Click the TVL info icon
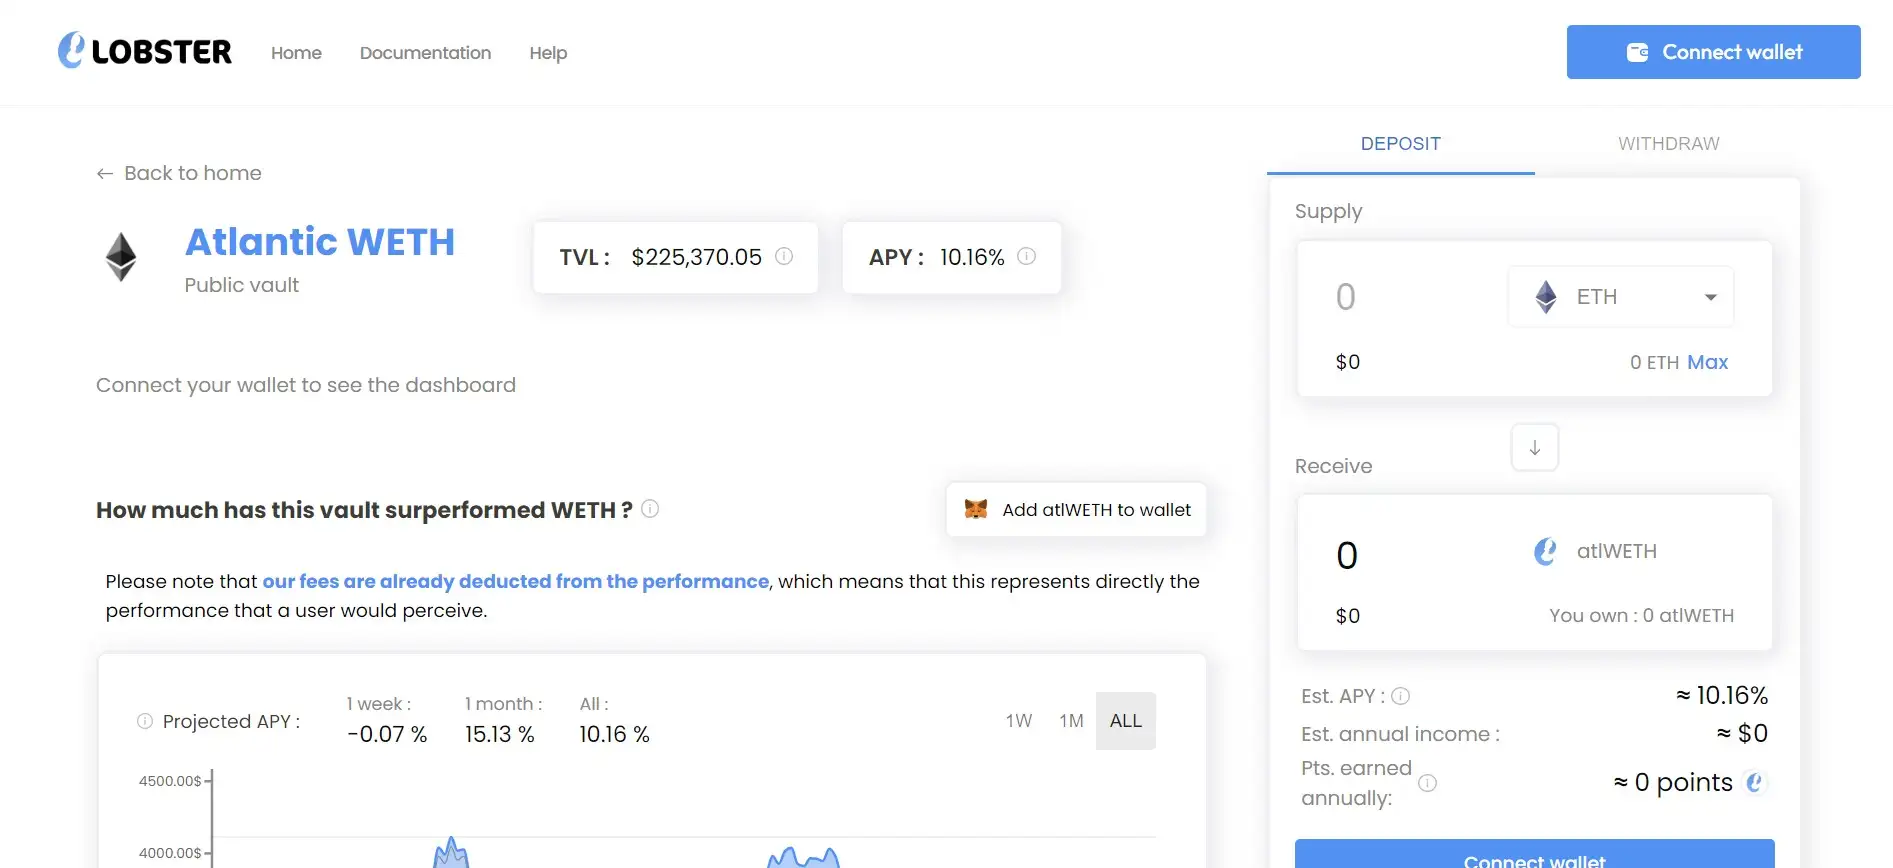The width and height of the screenshot is (1893, 868). [784, 256]
